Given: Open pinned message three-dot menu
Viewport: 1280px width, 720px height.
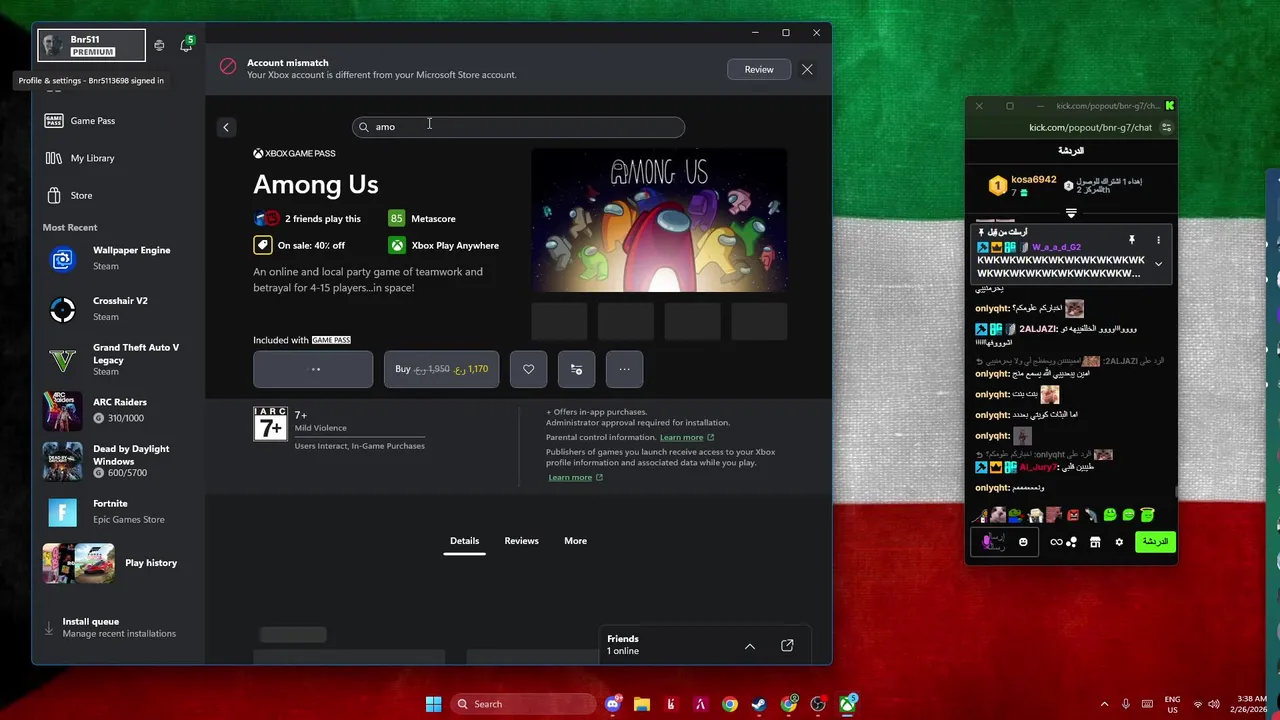Looking at the screenshot, I should point(1158,240).
